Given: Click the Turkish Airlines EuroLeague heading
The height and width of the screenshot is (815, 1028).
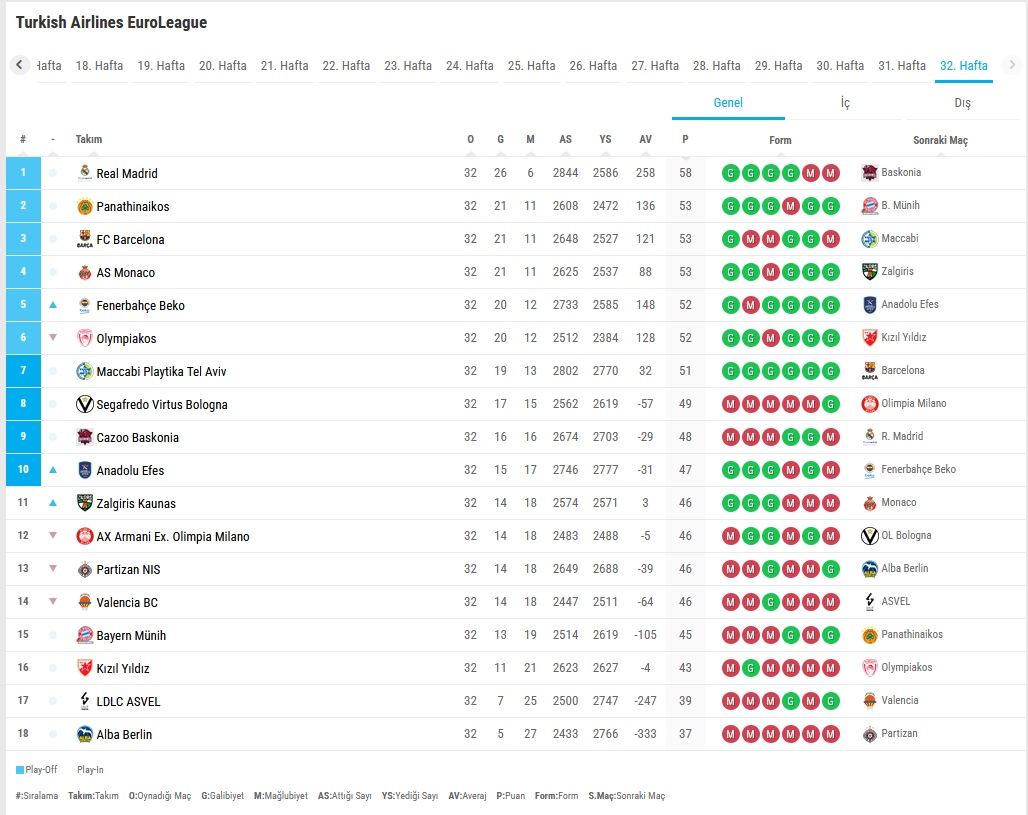Looking at the screenshot, I should [111, 22].
